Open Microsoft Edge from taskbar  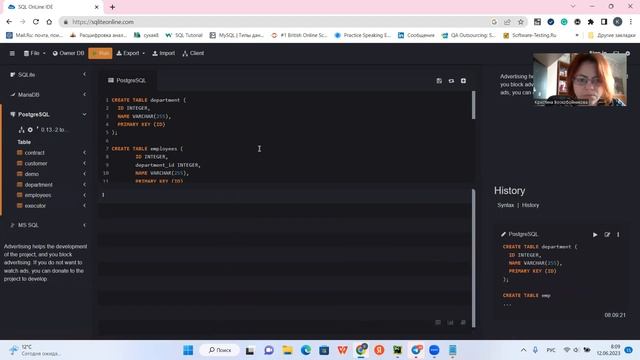(x=306, y=350)
